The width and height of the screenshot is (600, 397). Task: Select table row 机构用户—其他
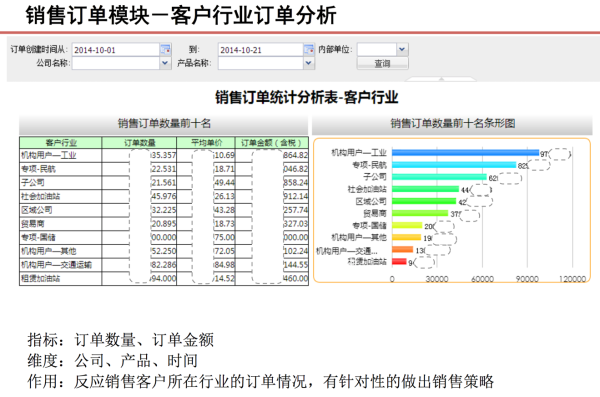pyautogui.click(x=164, y=251)
